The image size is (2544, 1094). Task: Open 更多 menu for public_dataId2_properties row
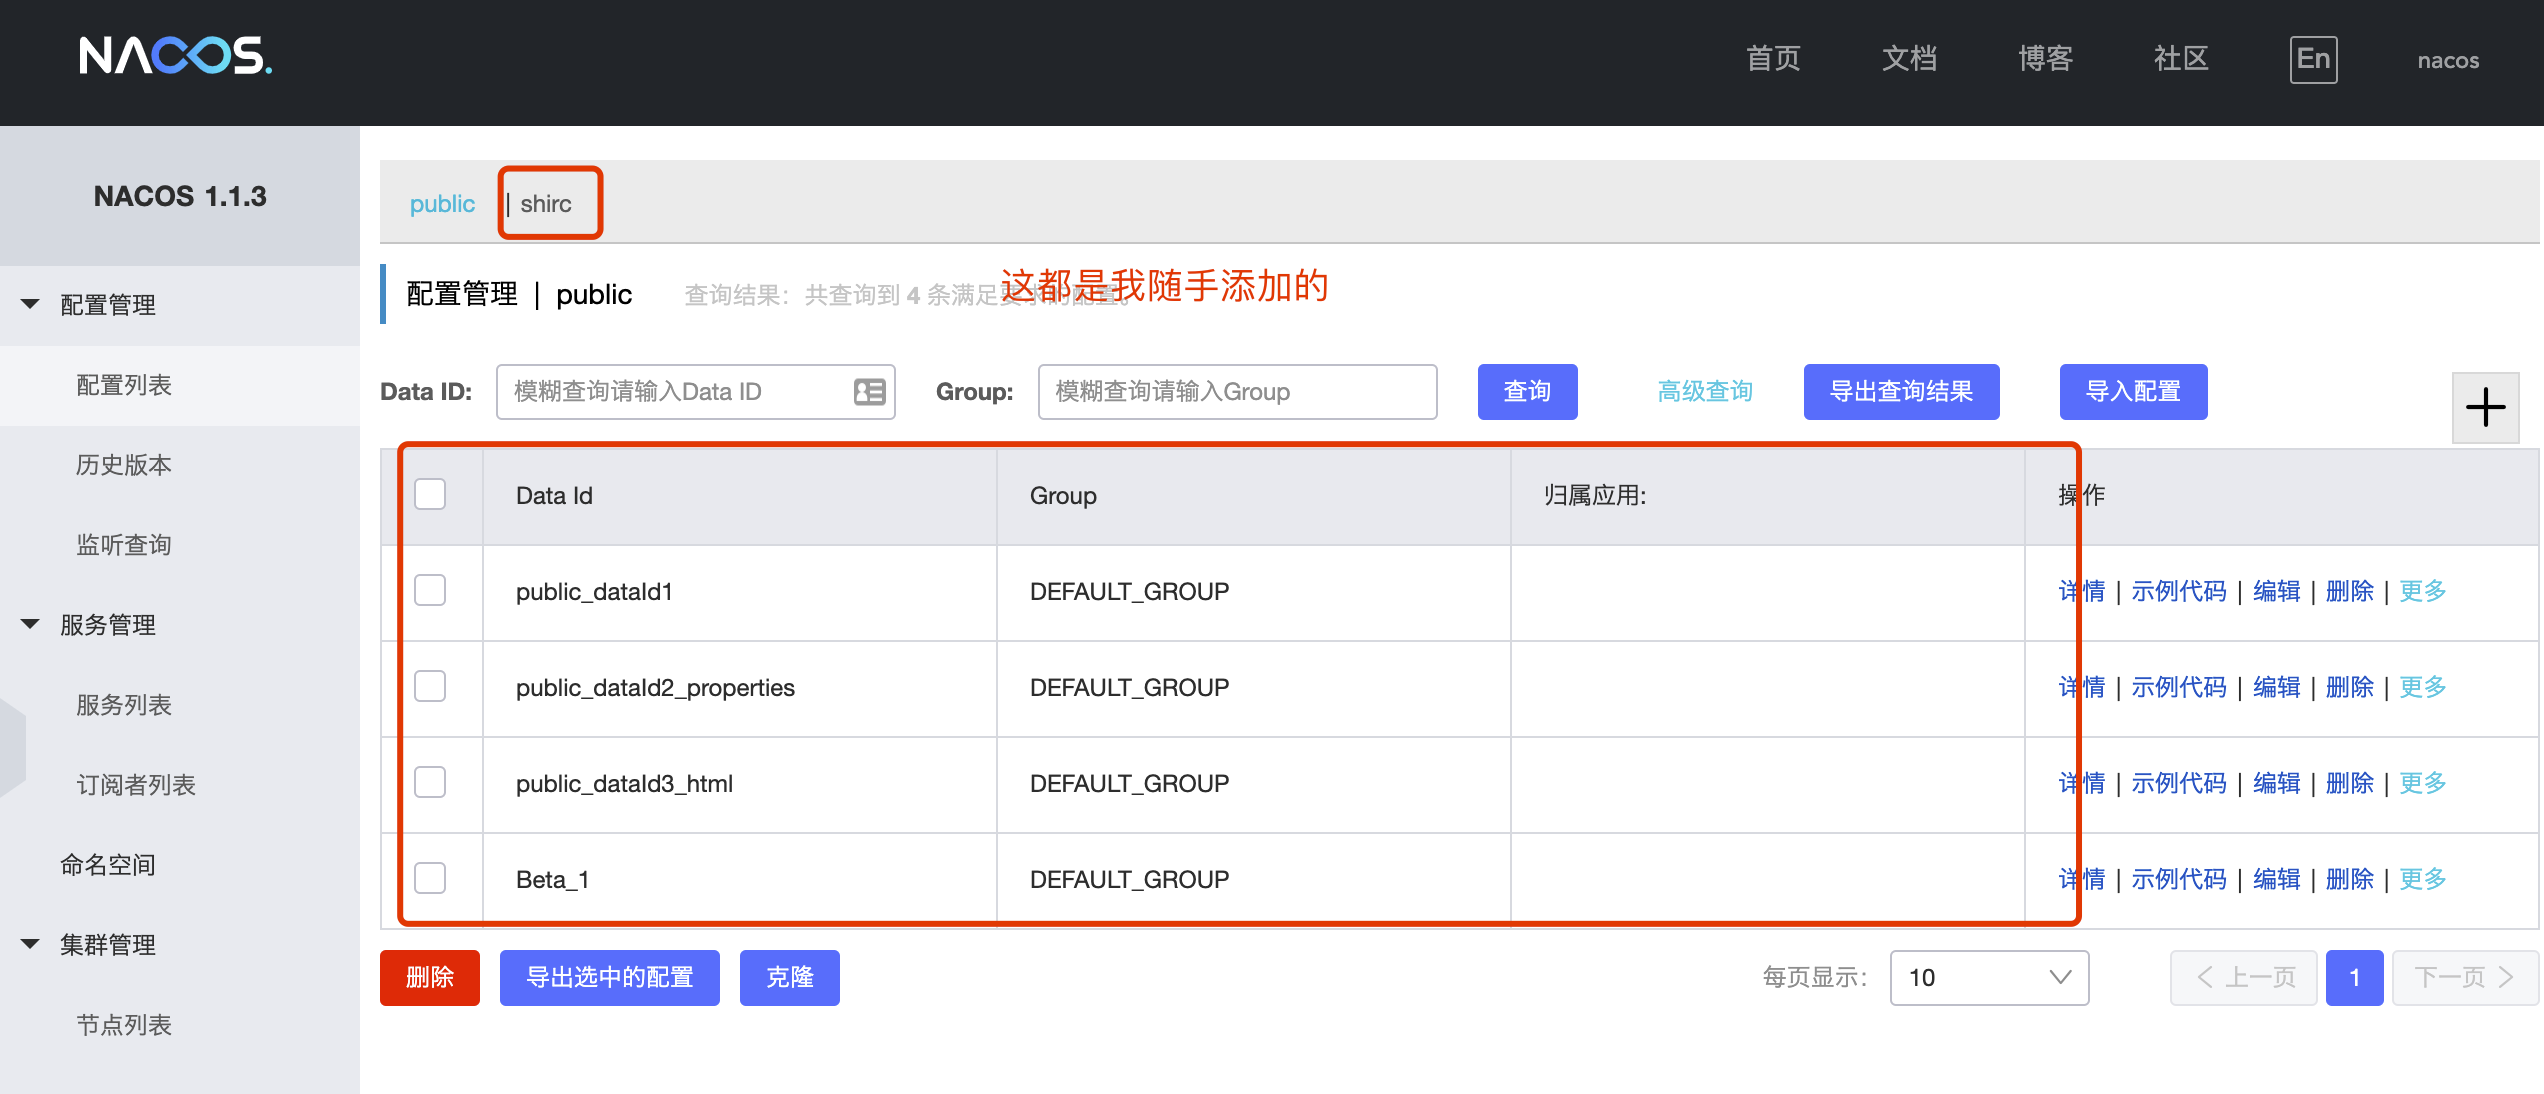tap(2422, 687)
